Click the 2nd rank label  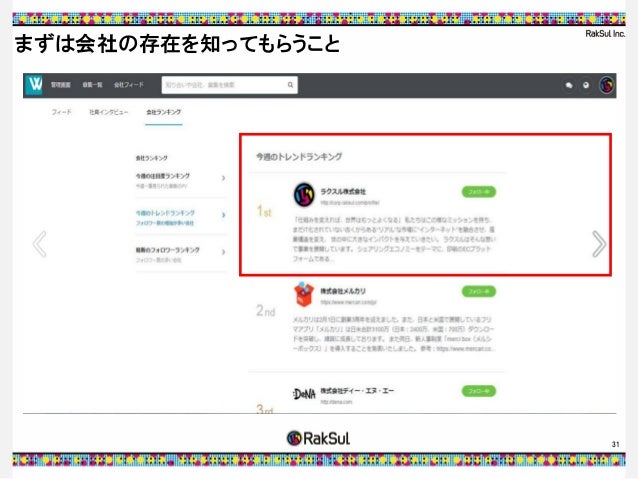point(266,311)
